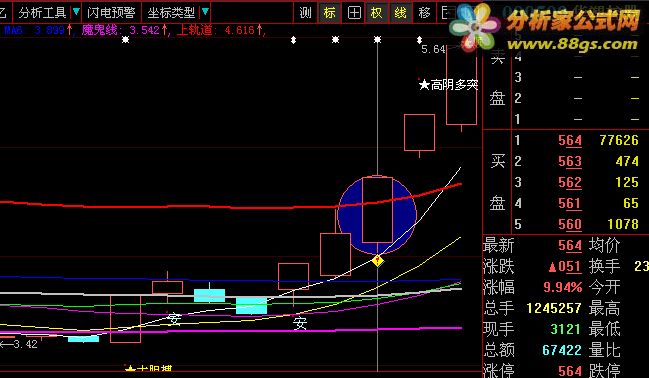
Task: Toggle the 线 line drawing button
Action: (401, 12)
